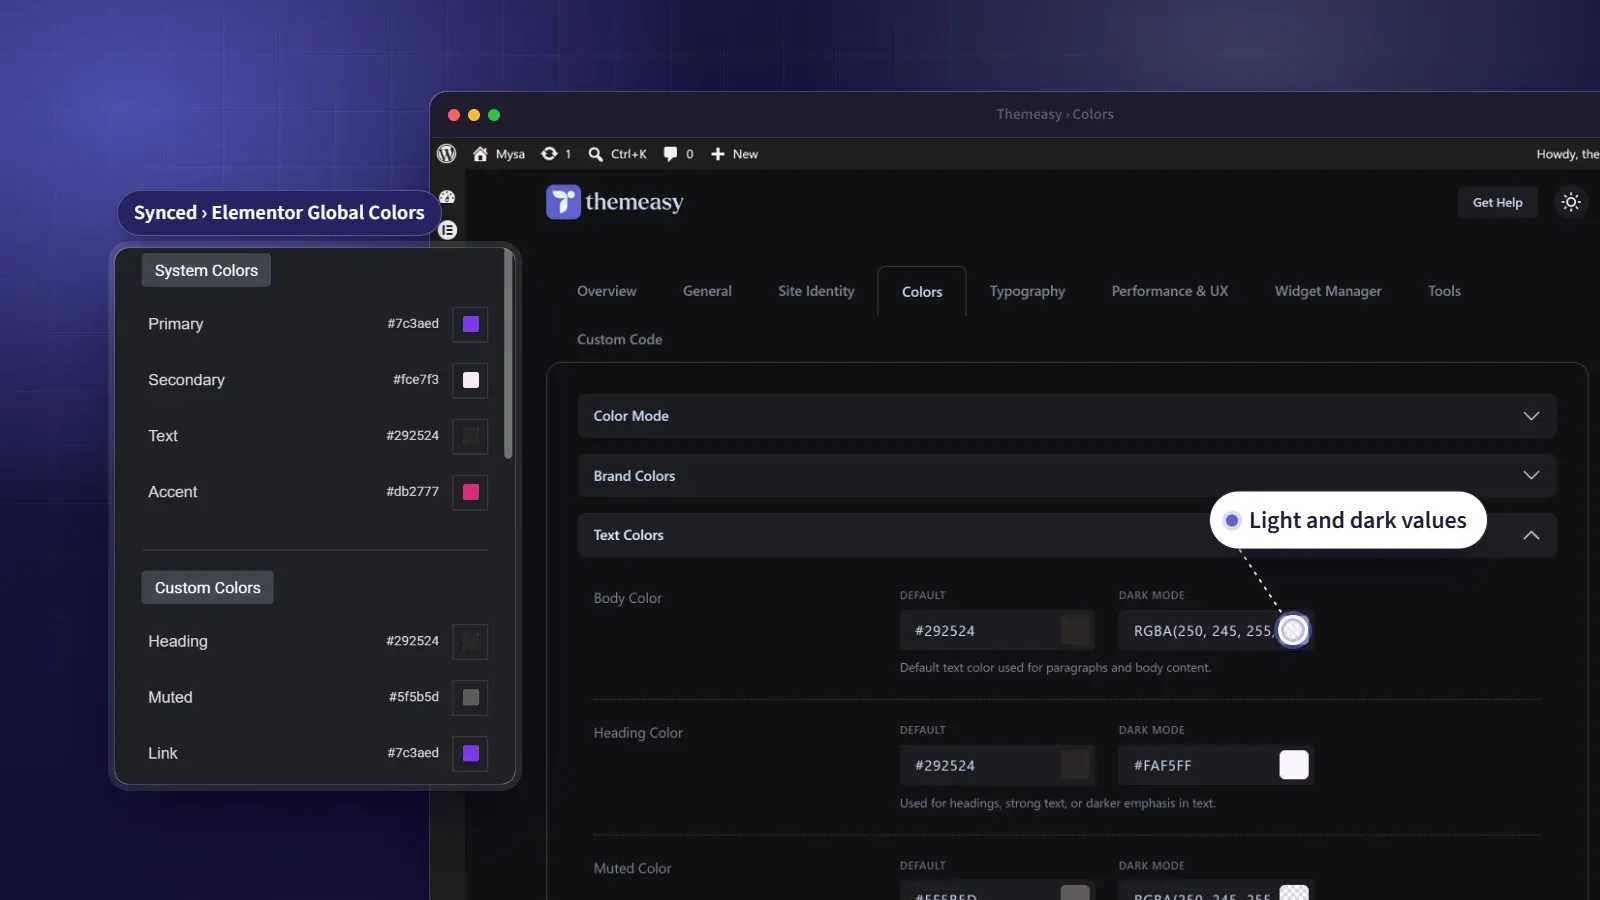Open Heading Color default swatch
The height and width of the screenshot is (900, 1600).
1075,766
